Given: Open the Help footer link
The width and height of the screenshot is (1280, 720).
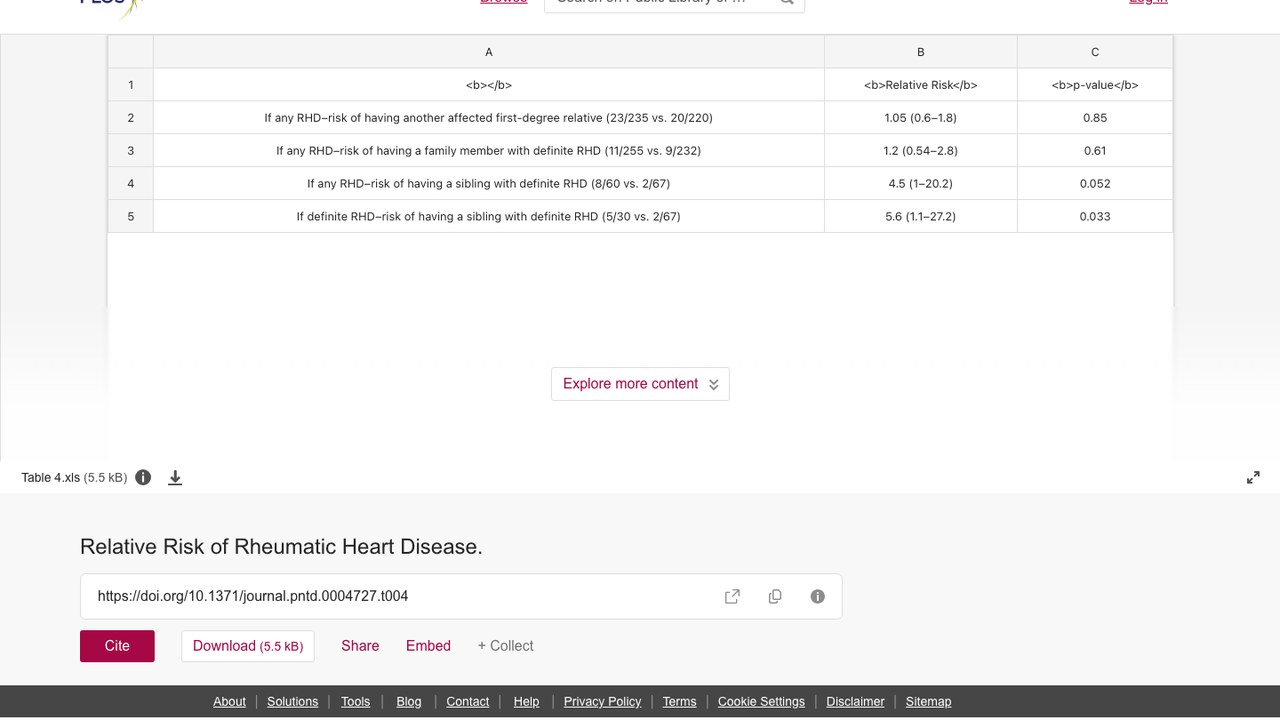Looking at the screenshot, I should 526,702.
